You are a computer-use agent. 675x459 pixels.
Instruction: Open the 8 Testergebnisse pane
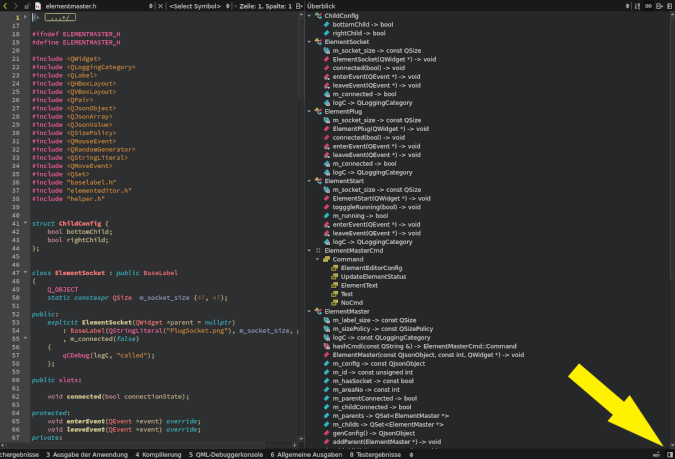pos(376,454)
